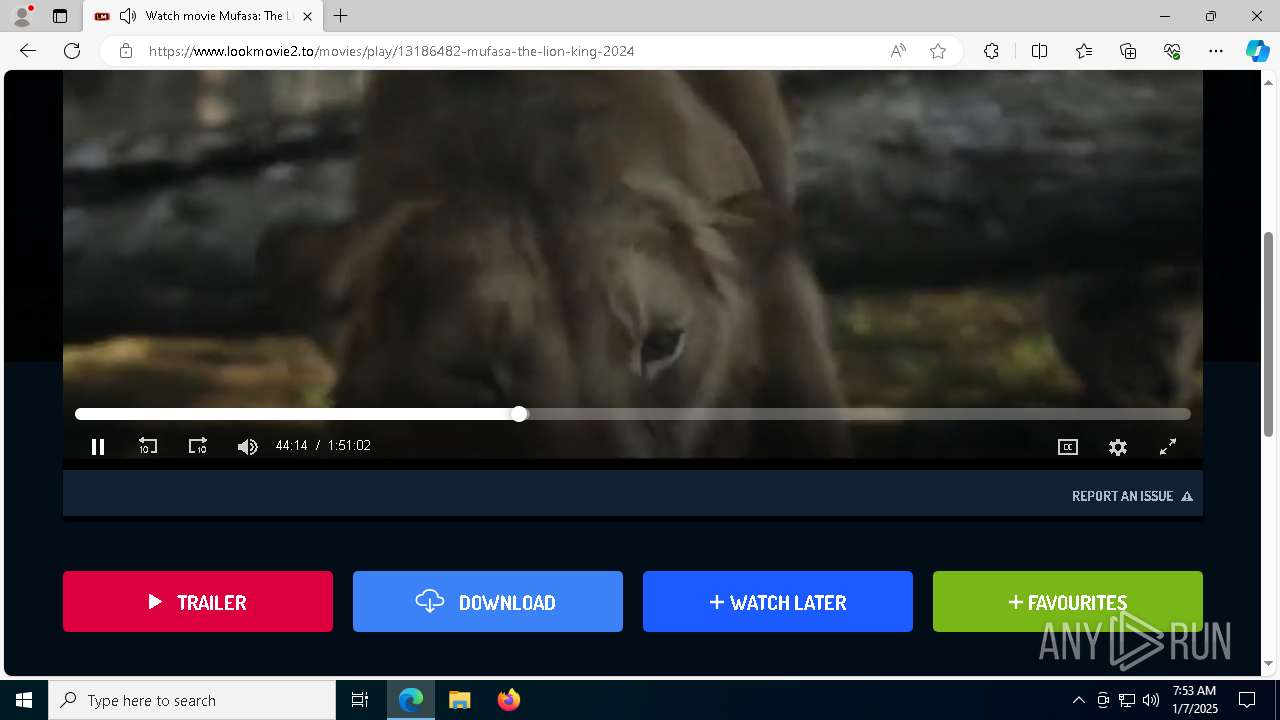The width and height of the screenshot is (1280, 720).
Task: Add page to favorites star
Action: [x=938, y=51]
